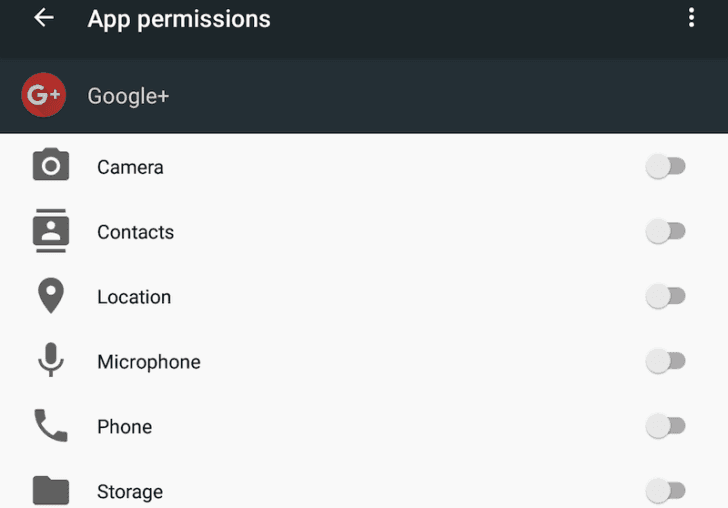Switch on Microphone access
Viewport: 728px width, 508px height.
666,361
